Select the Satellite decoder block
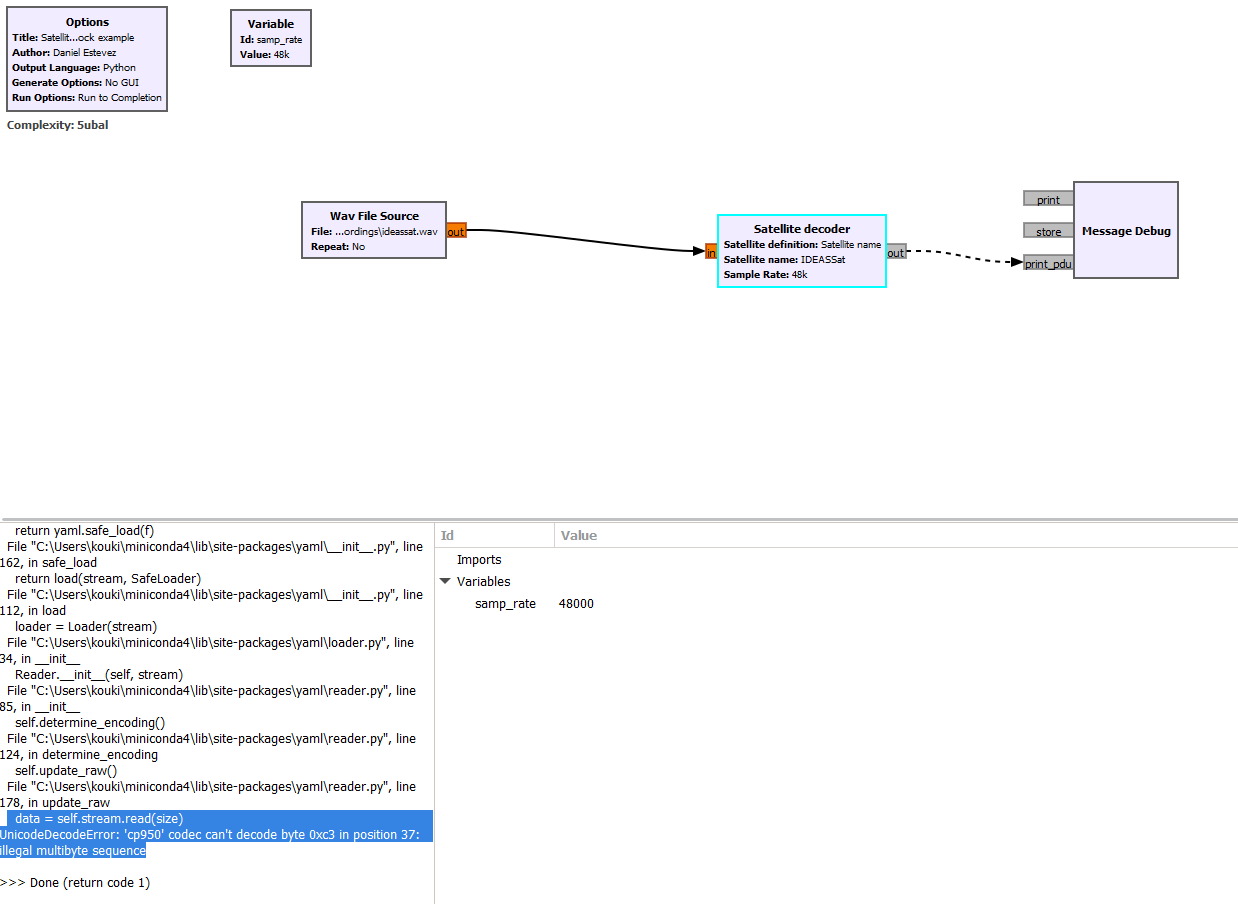Screen dimensions: 1238x904 coord(802,251)
